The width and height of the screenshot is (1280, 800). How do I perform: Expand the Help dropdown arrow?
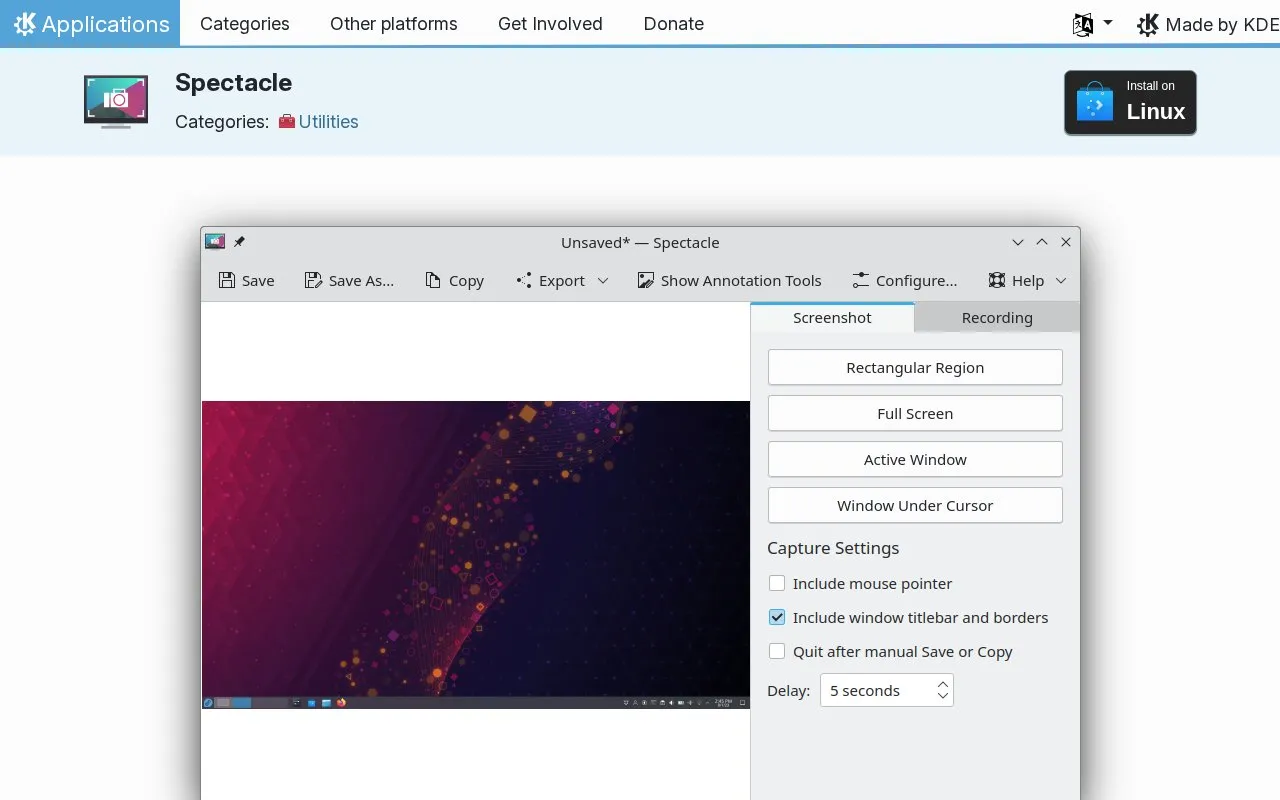pos(1061,281)
